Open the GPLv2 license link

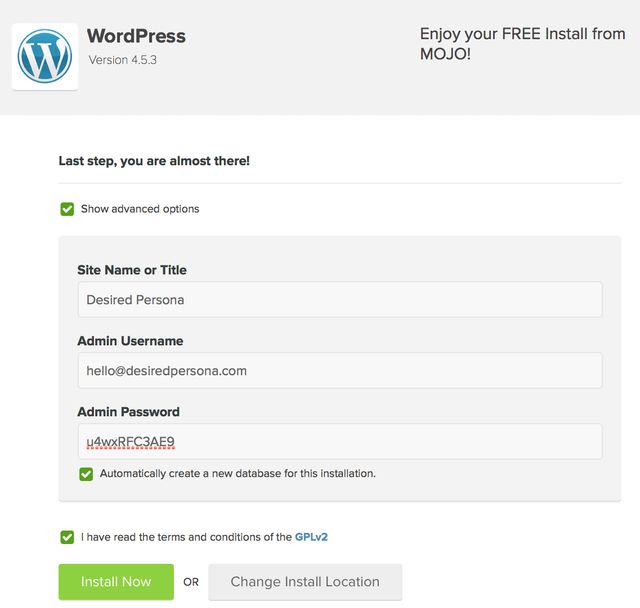pyautogui.click(x=311, y=537)
